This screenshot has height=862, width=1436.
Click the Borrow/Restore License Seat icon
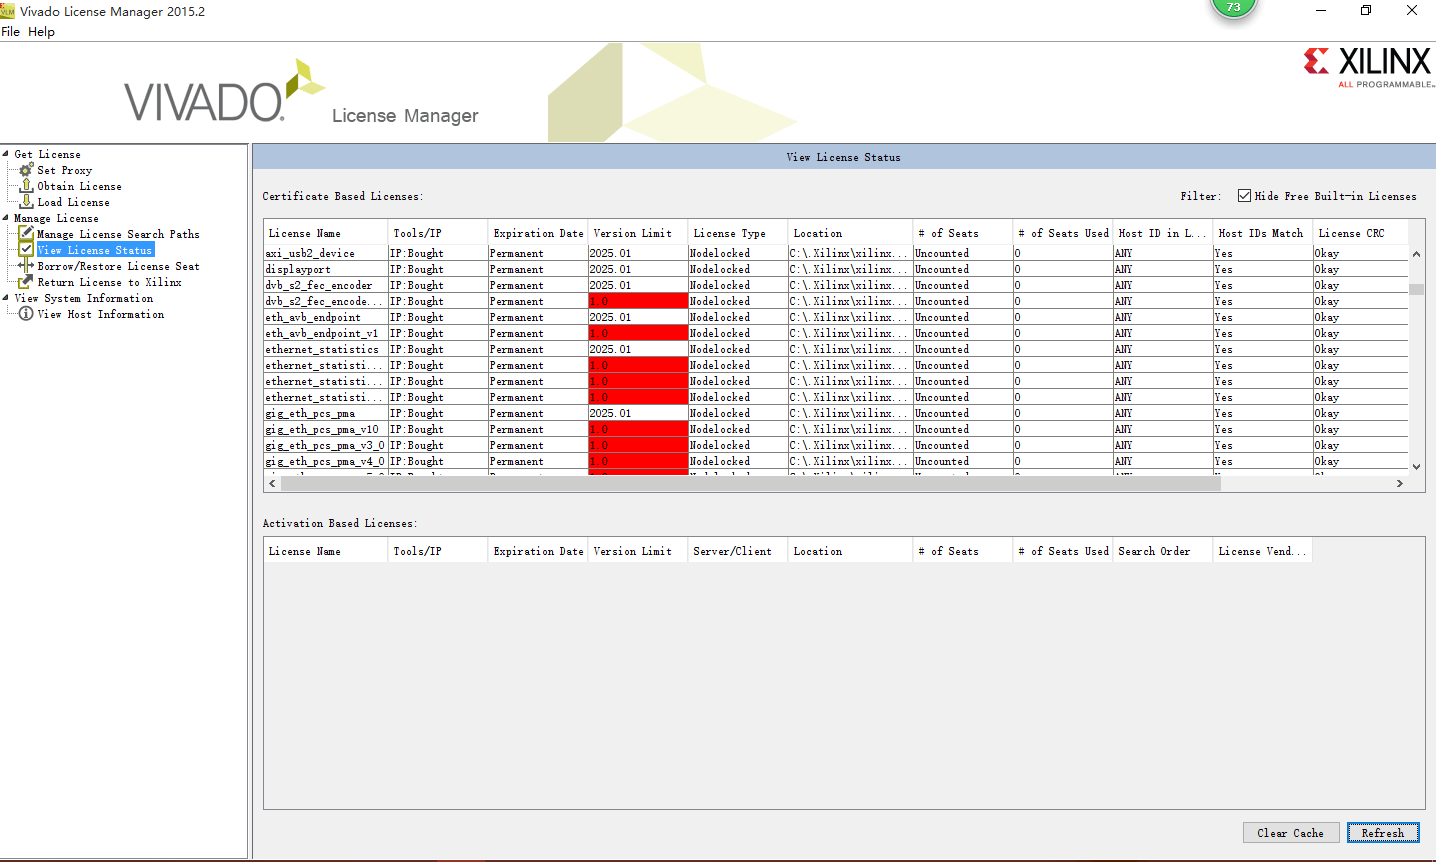click(27, 265)
